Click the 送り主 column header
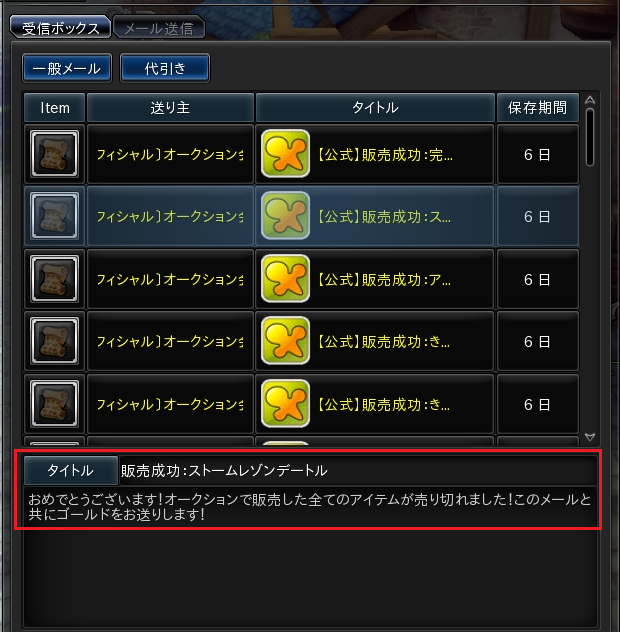 pos(170,108)
